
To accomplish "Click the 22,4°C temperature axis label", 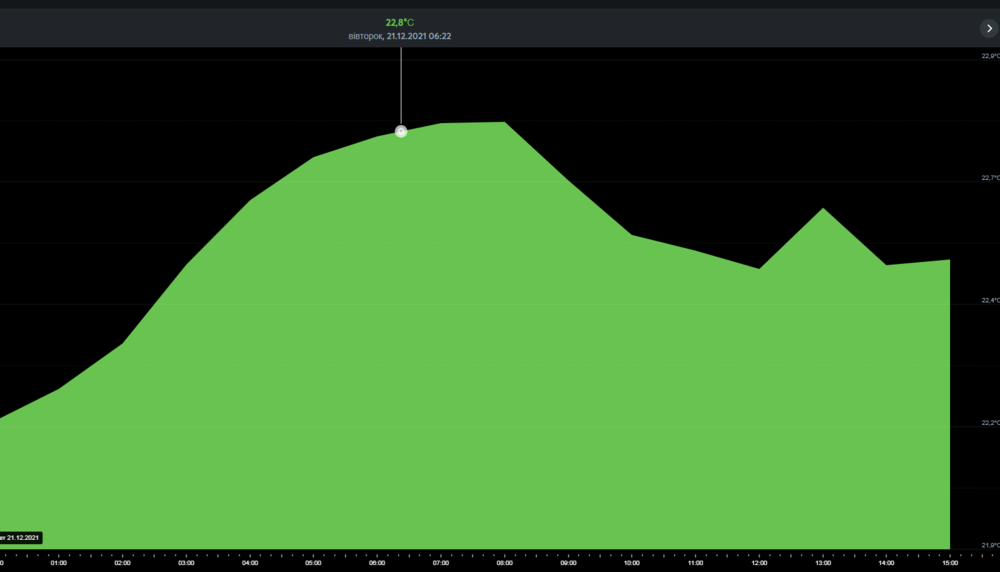I will coord(988,300).
